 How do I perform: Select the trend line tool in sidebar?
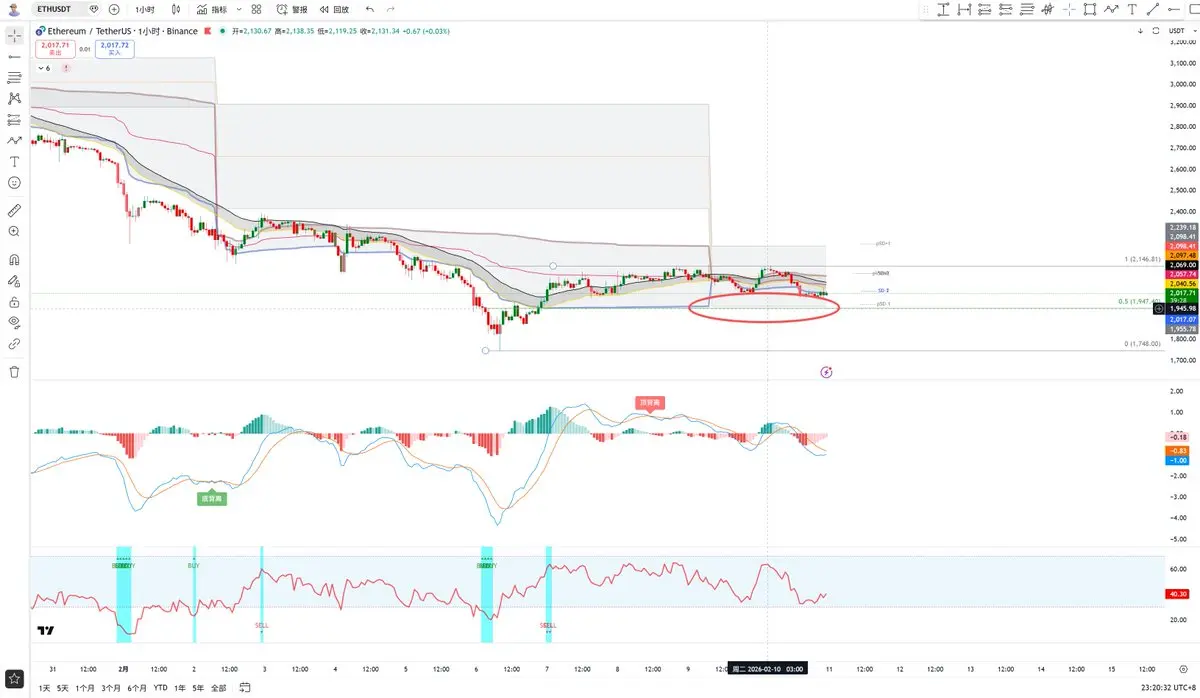[x=14, y=56]
